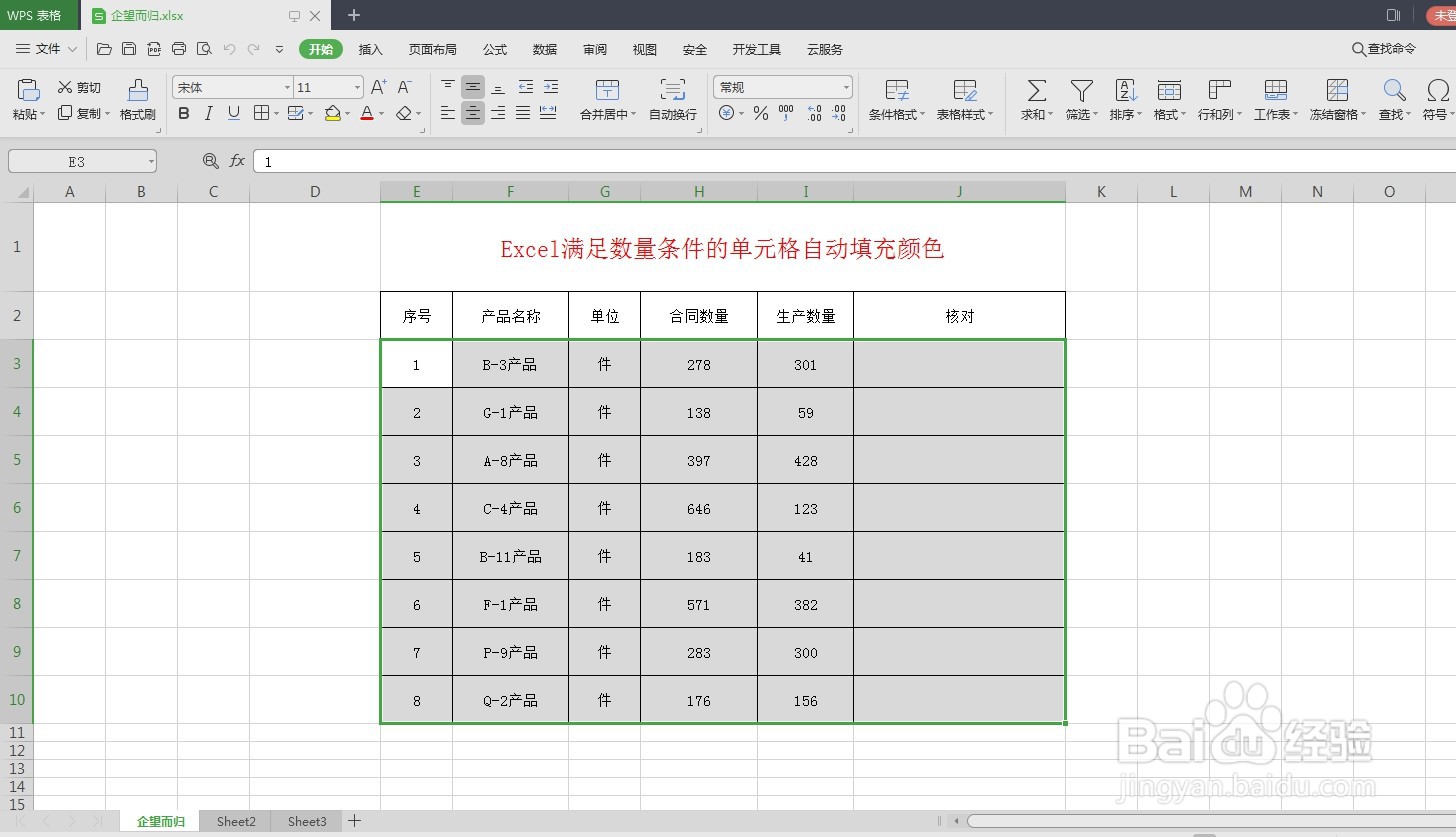1456x837 pixels.
Task: Toggle align left
Action: (x=448, y=113)
